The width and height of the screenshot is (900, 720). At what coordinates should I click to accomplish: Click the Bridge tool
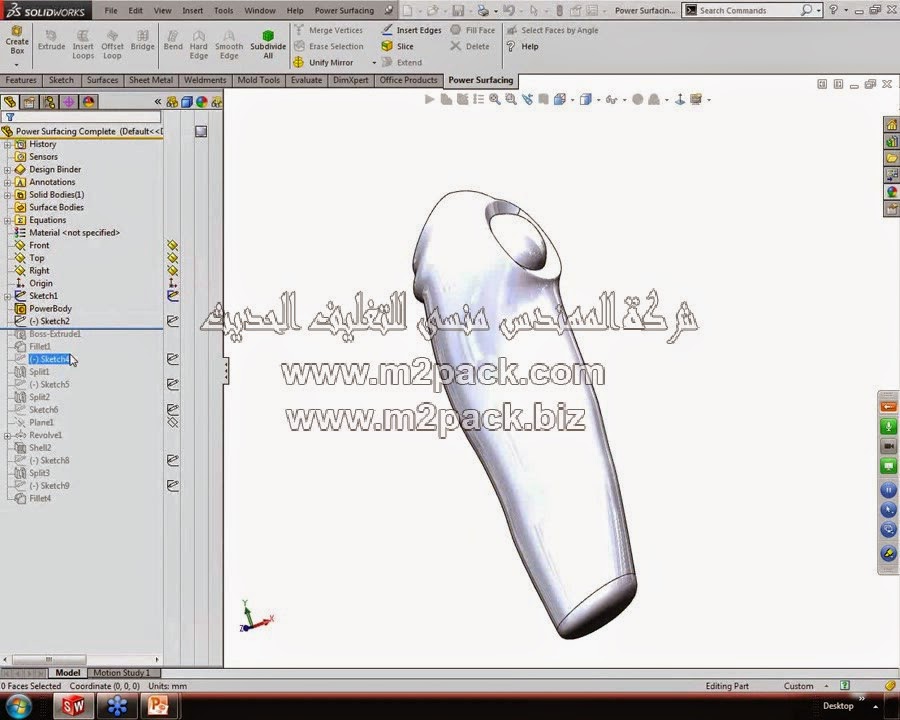click(142, 41)
